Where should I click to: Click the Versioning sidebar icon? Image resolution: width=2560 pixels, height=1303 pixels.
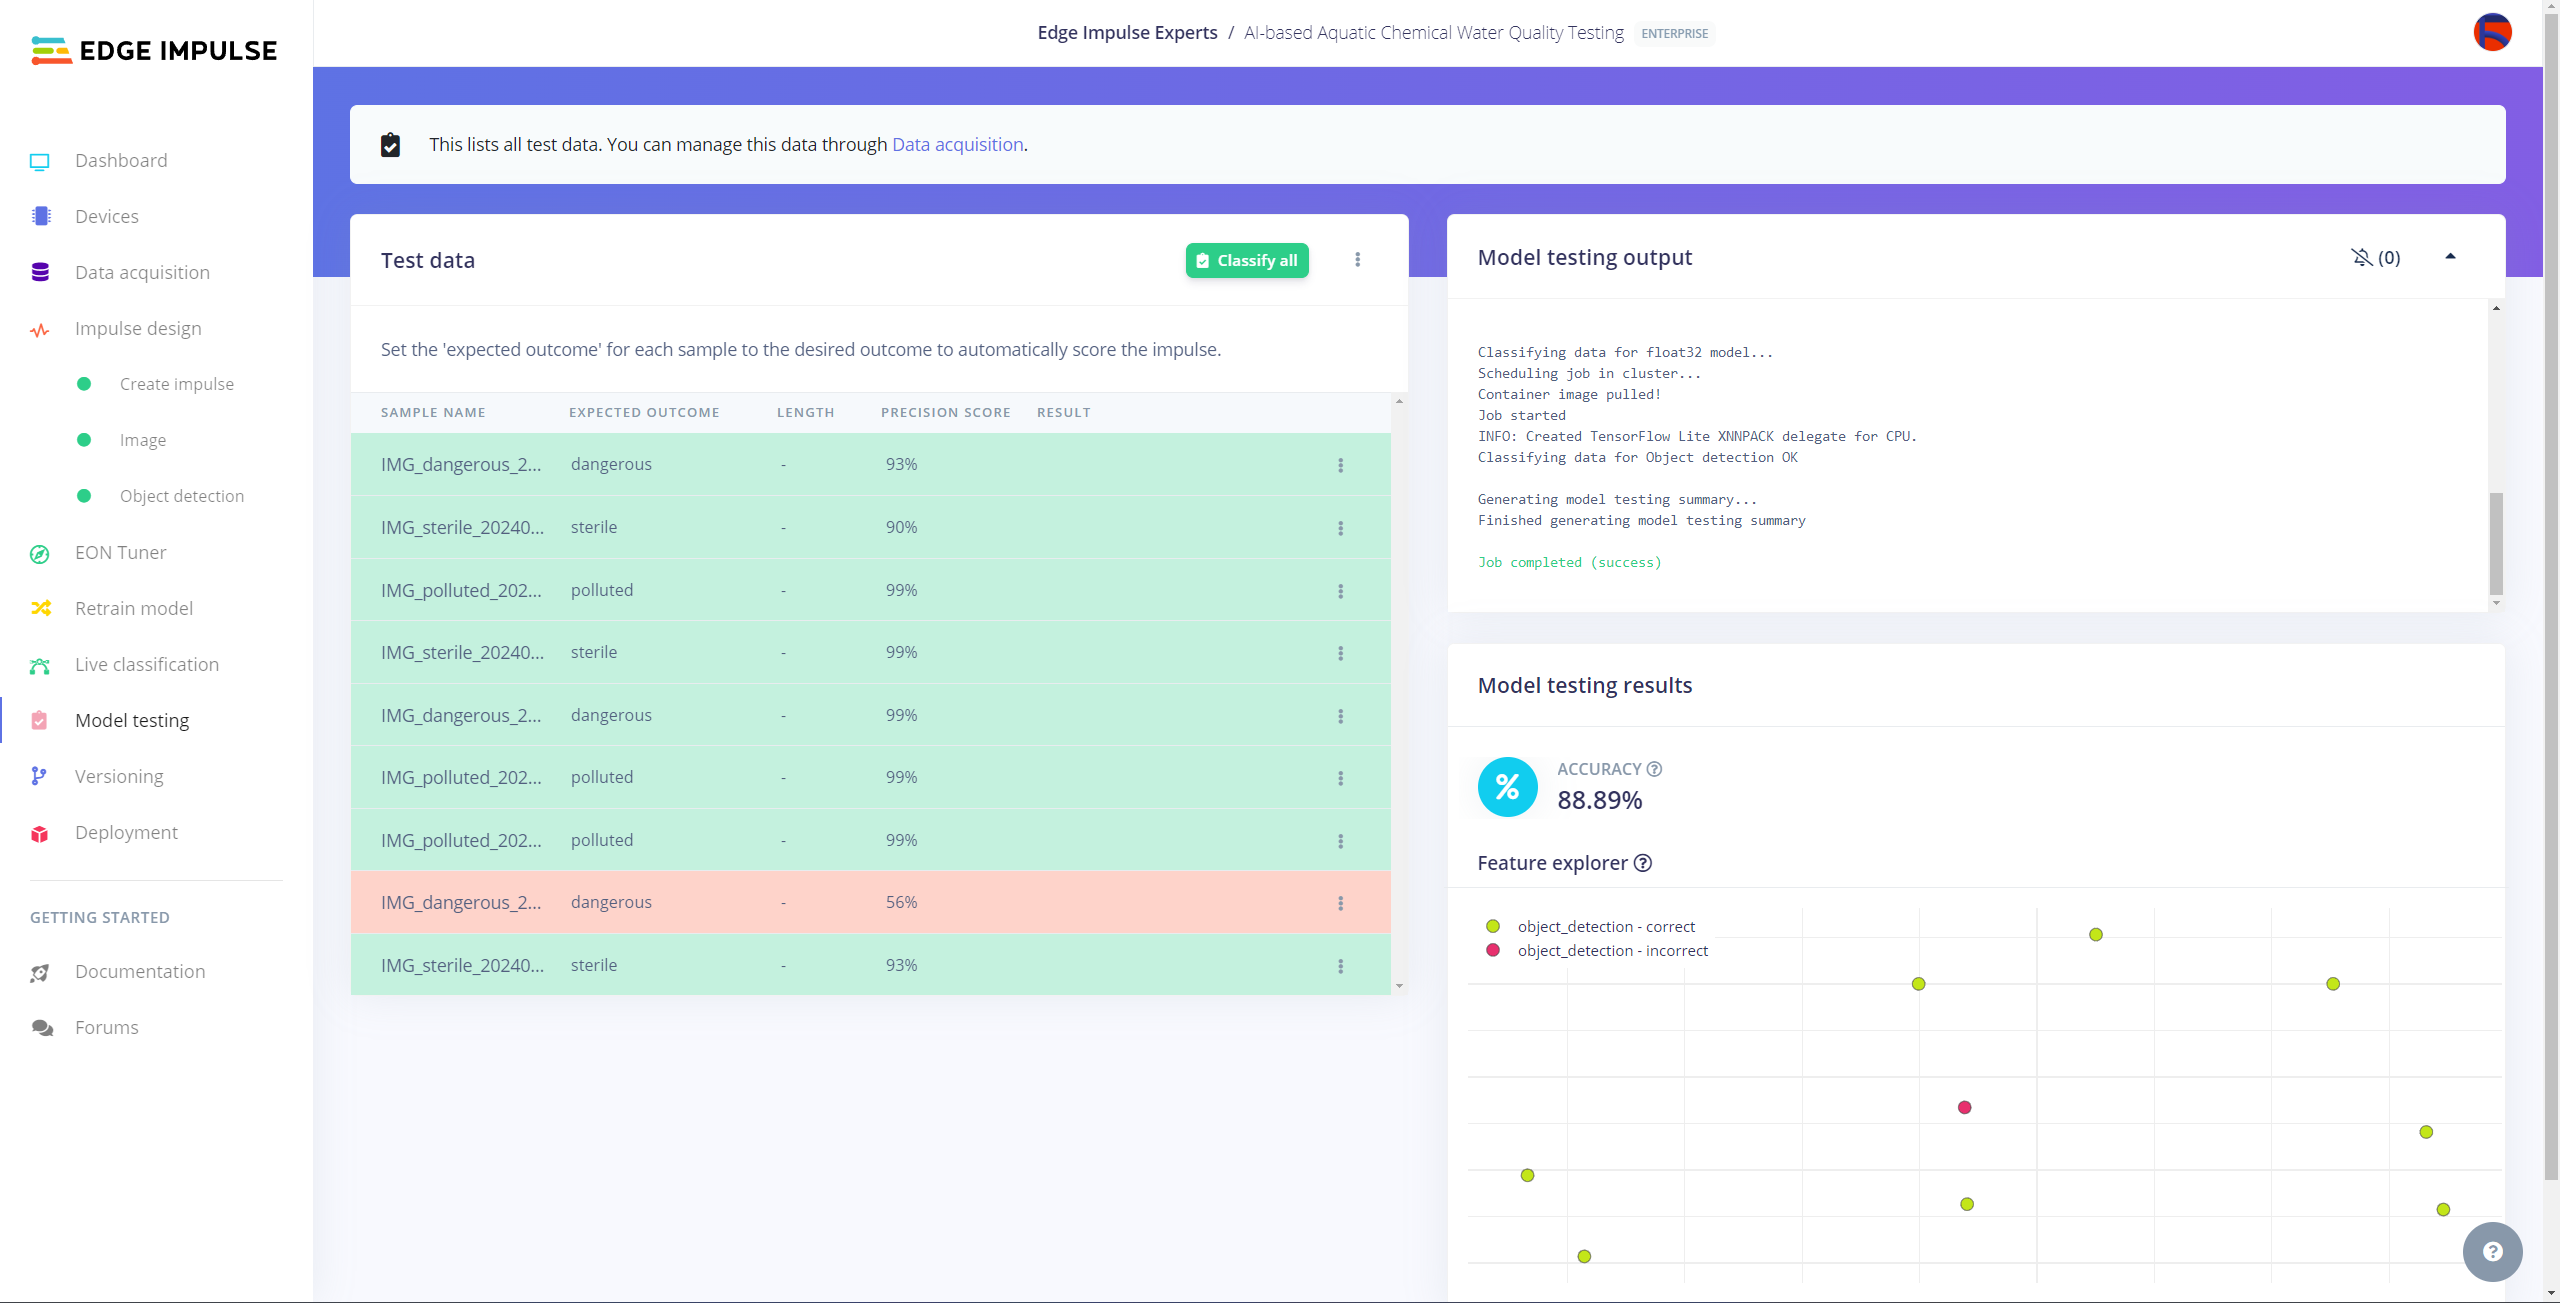(40, 776)
